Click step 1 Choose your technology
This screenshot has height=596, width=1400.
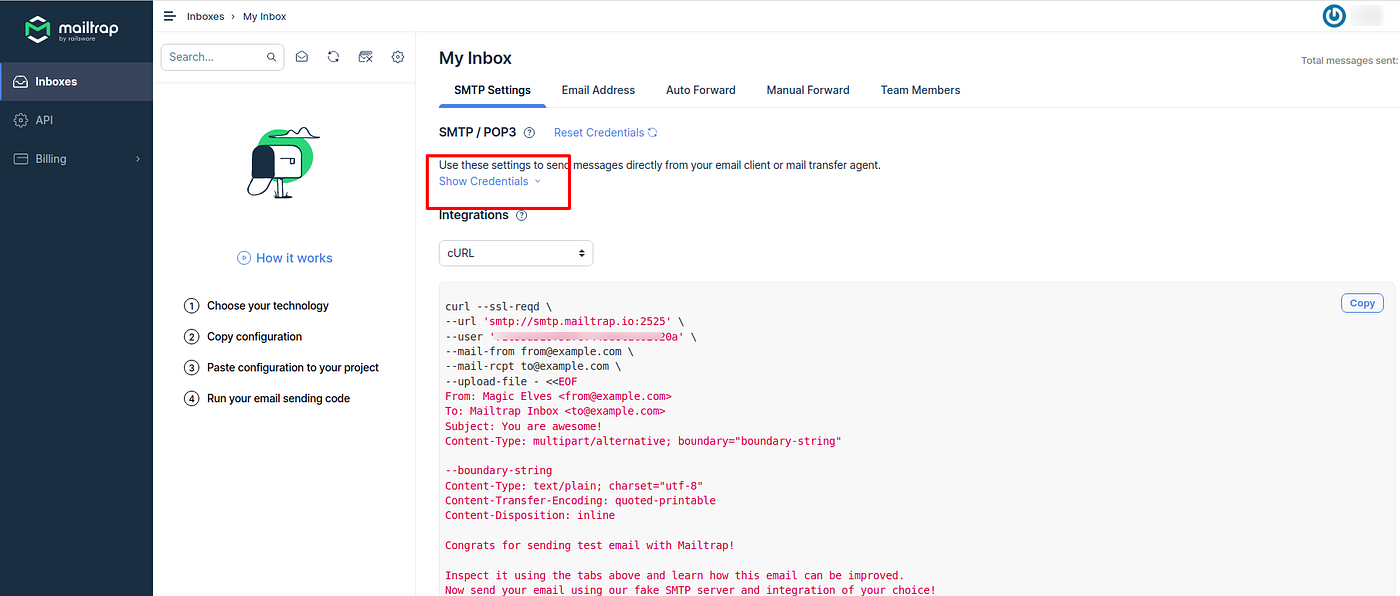point(256,306)
